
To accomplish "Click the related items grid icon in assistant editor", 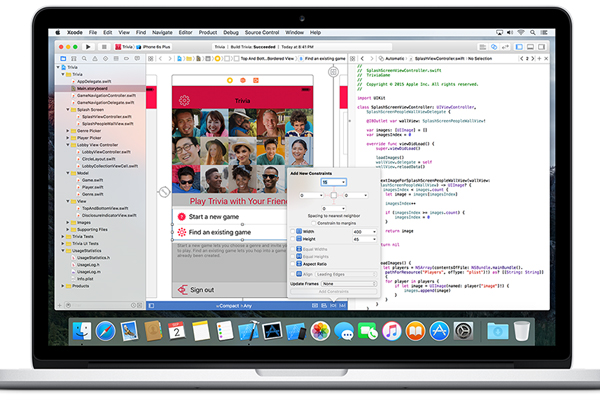I will 353,59.
